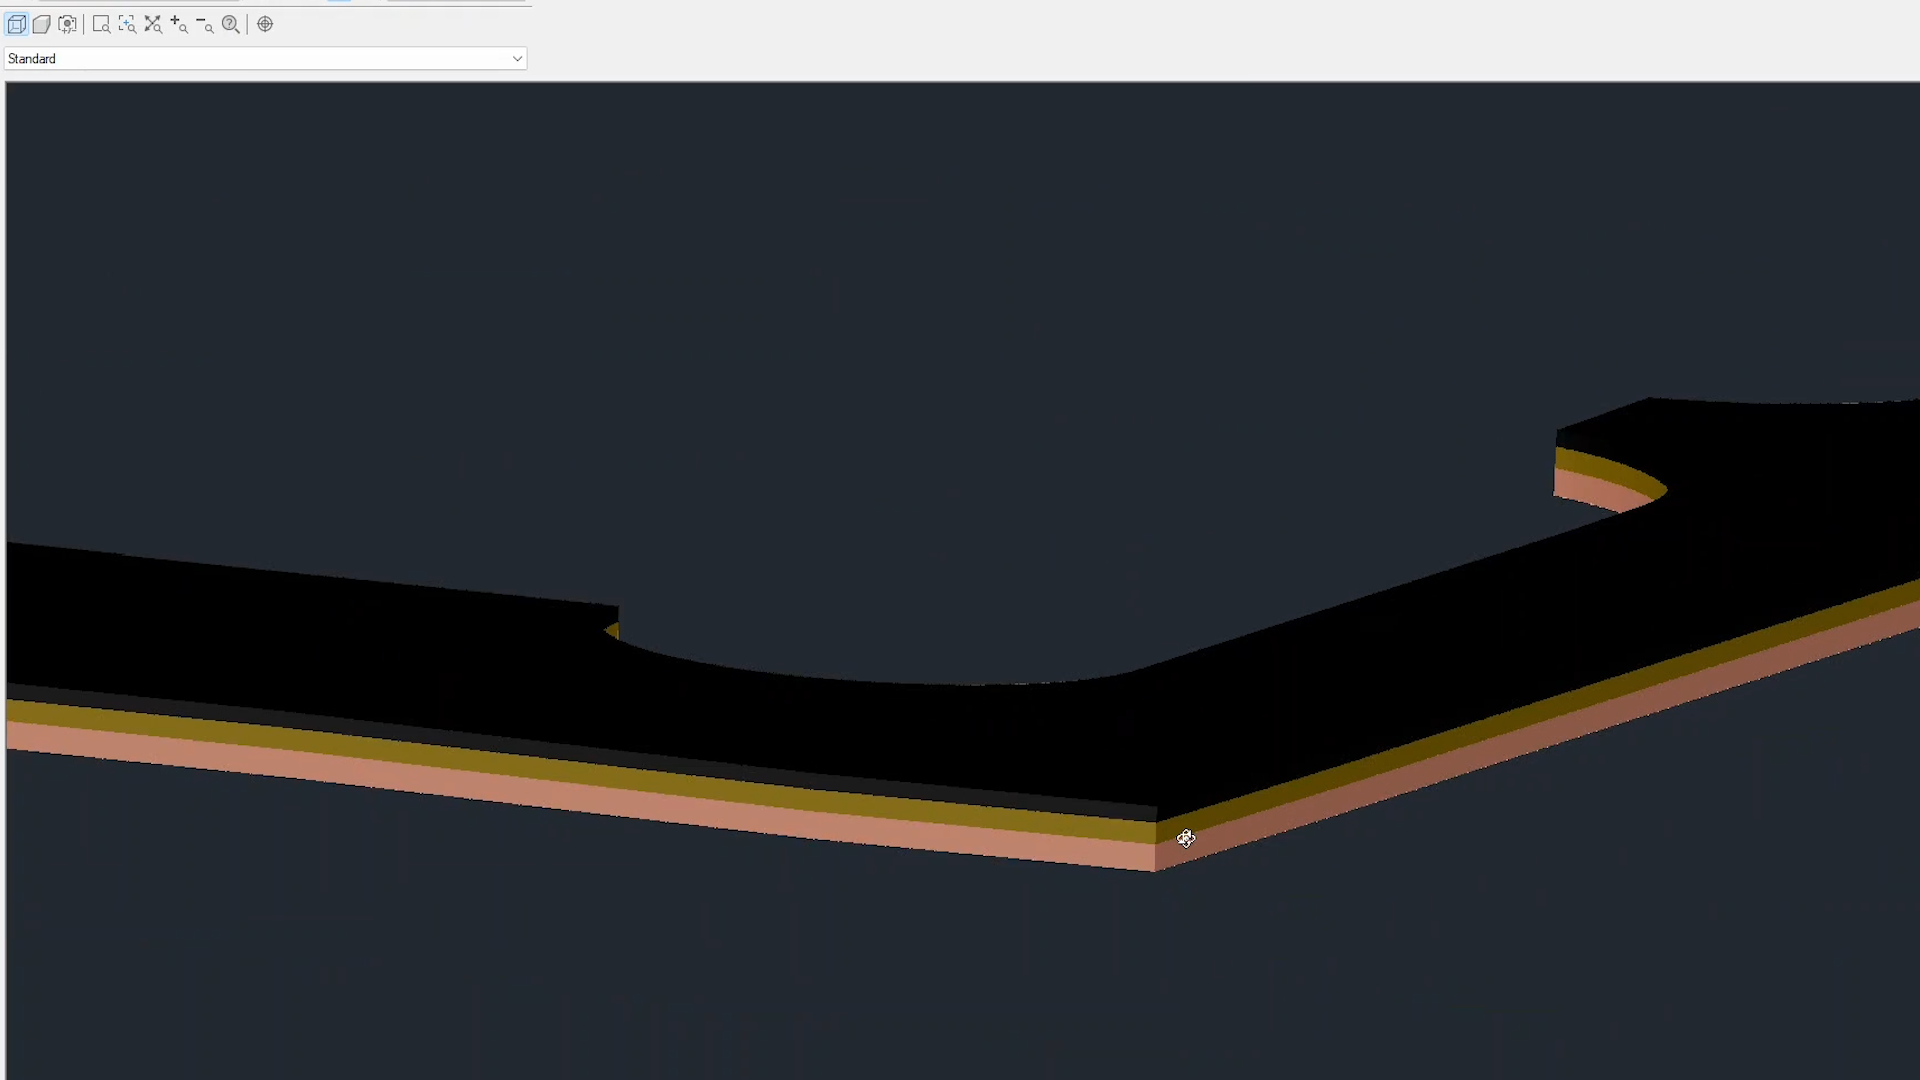Toggle the camera perspective mode
Screen dimensions: 1920x1080
67,24
